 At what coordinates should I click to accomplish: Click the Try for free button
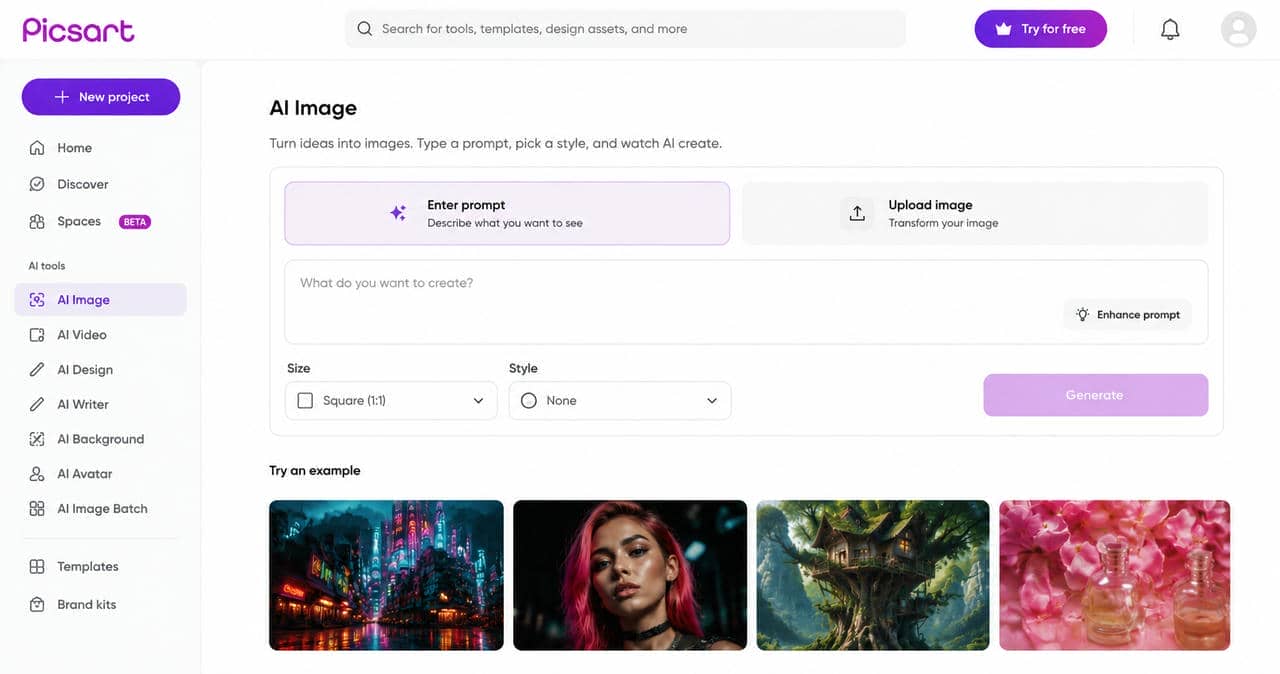1041,29
